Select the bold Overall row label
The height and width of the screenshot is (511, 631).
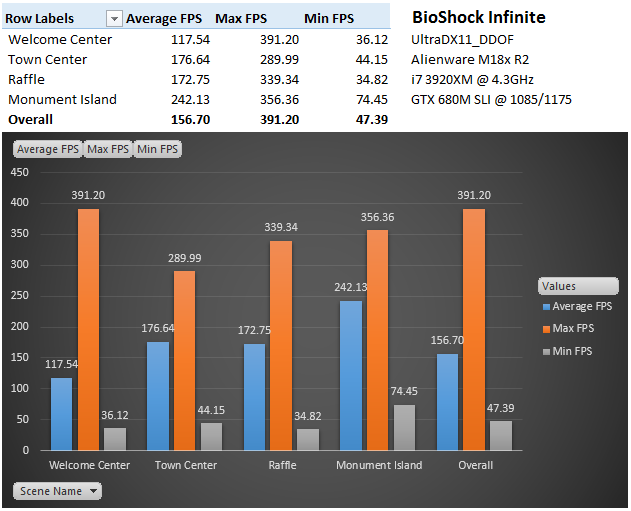[x=30, y=120]
